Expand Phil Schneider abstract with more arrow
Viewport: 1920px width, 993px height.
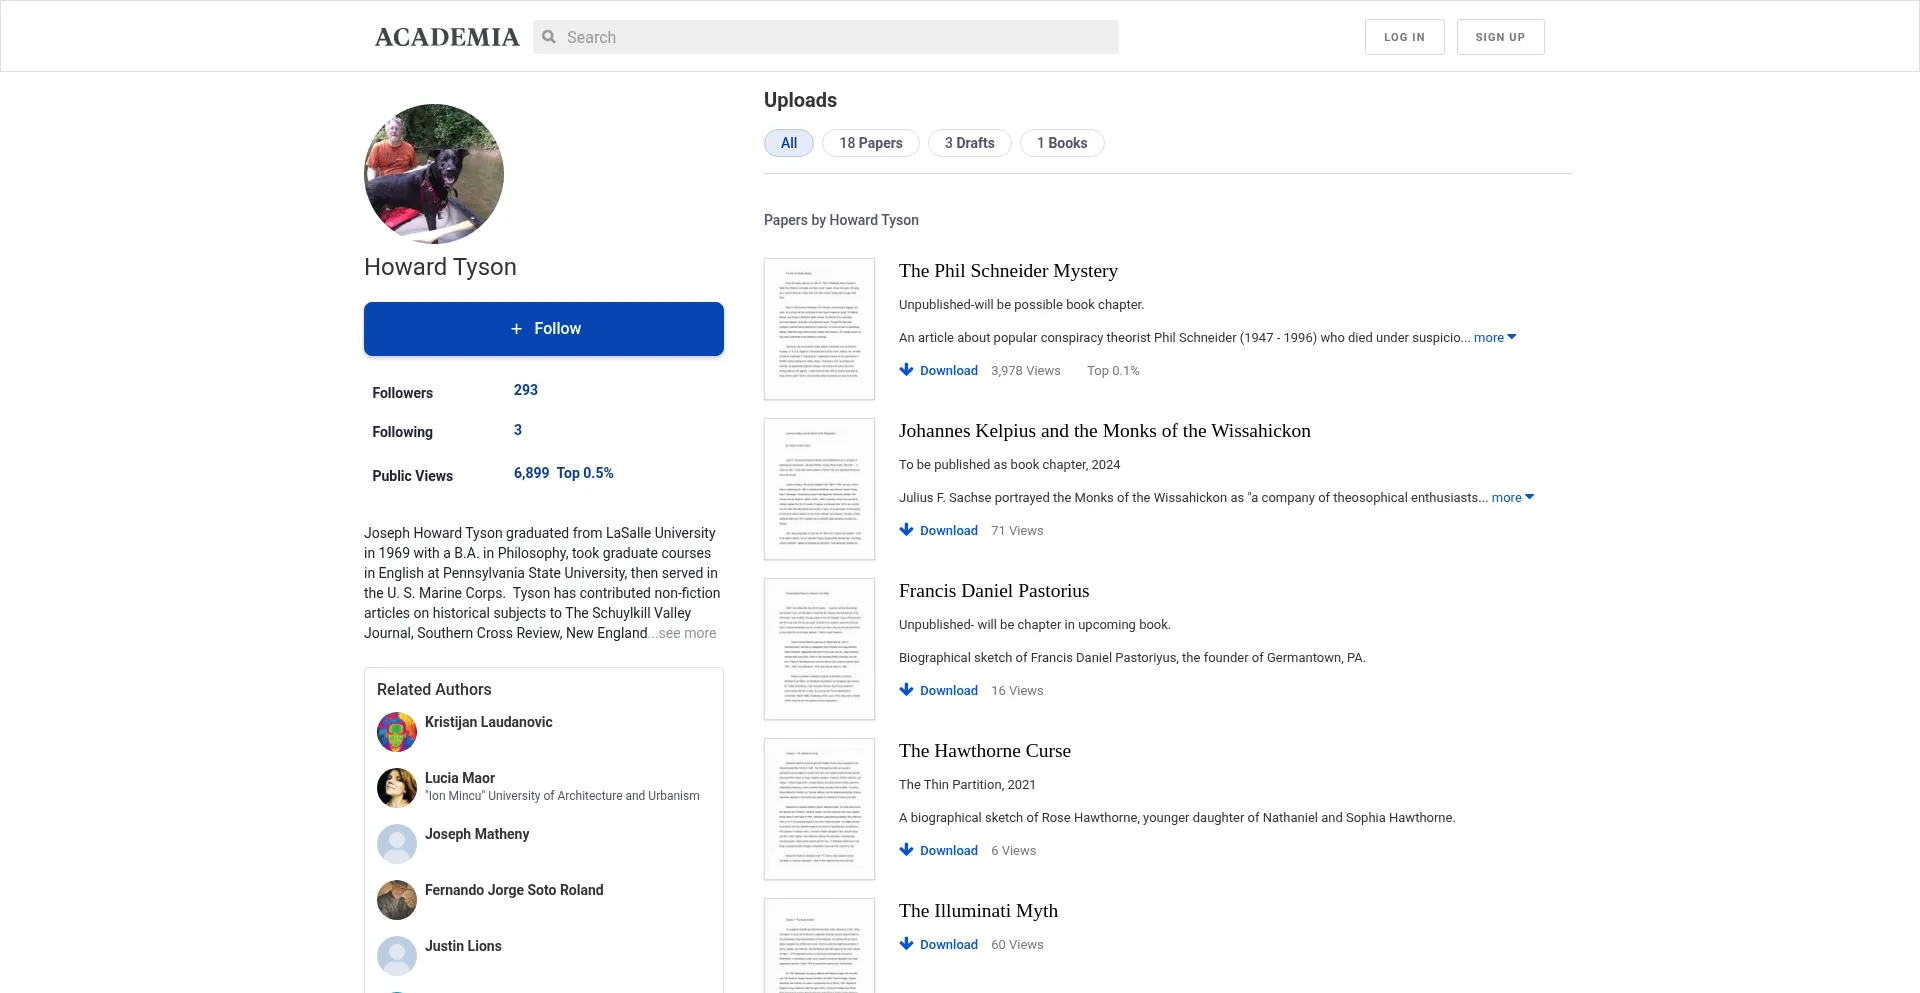(x=1495, y=338)
